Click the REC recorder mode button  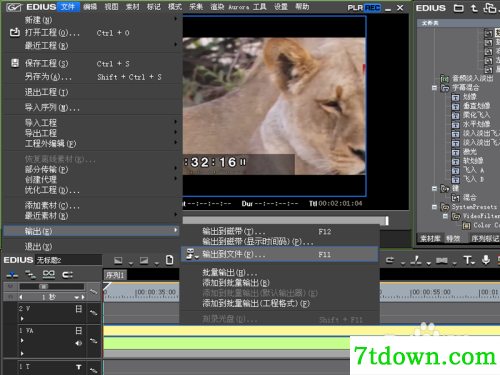point(373,8)
